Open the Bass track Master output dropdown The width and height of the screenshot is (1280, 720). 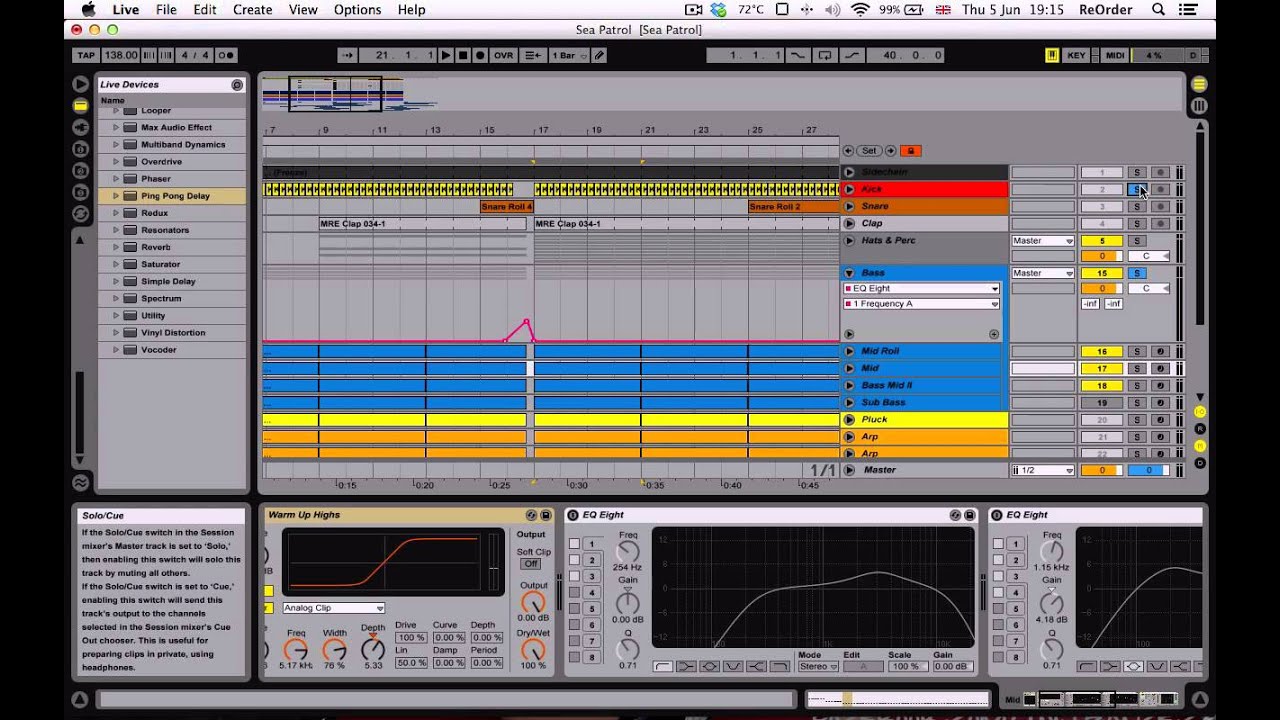coord(1043,273)
